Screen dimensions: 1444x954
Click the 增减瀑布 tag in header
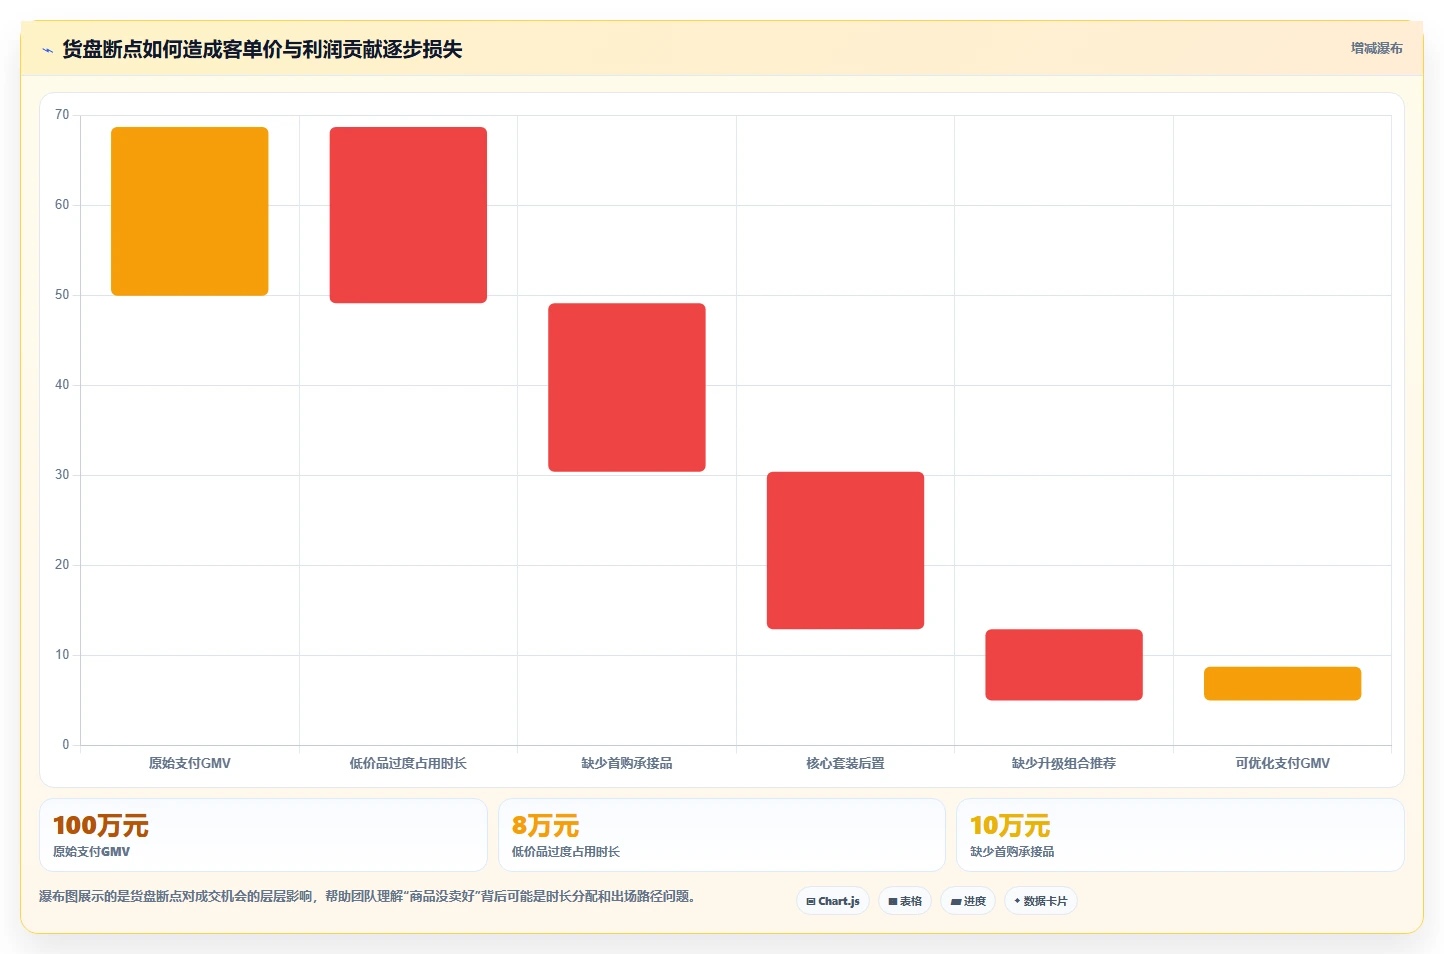[x=1376, y=48]
